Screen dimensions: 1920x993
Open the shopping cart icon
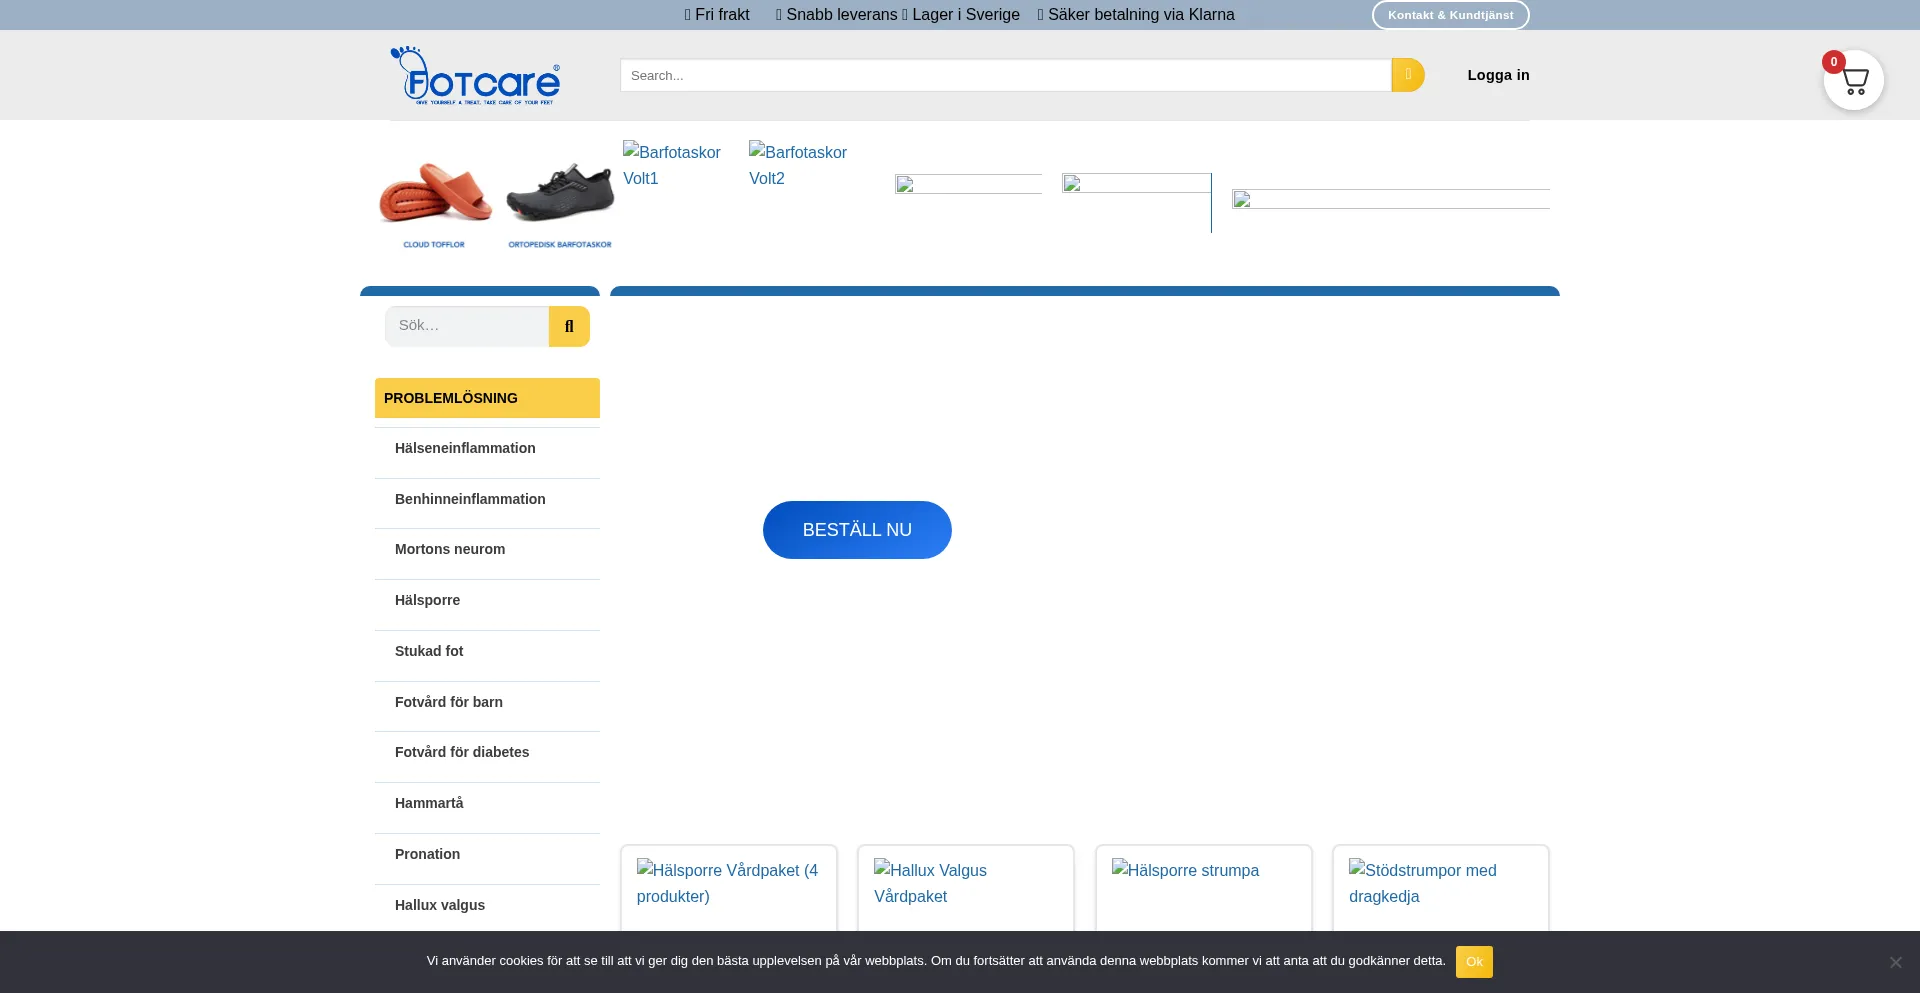pos(1853,80)
